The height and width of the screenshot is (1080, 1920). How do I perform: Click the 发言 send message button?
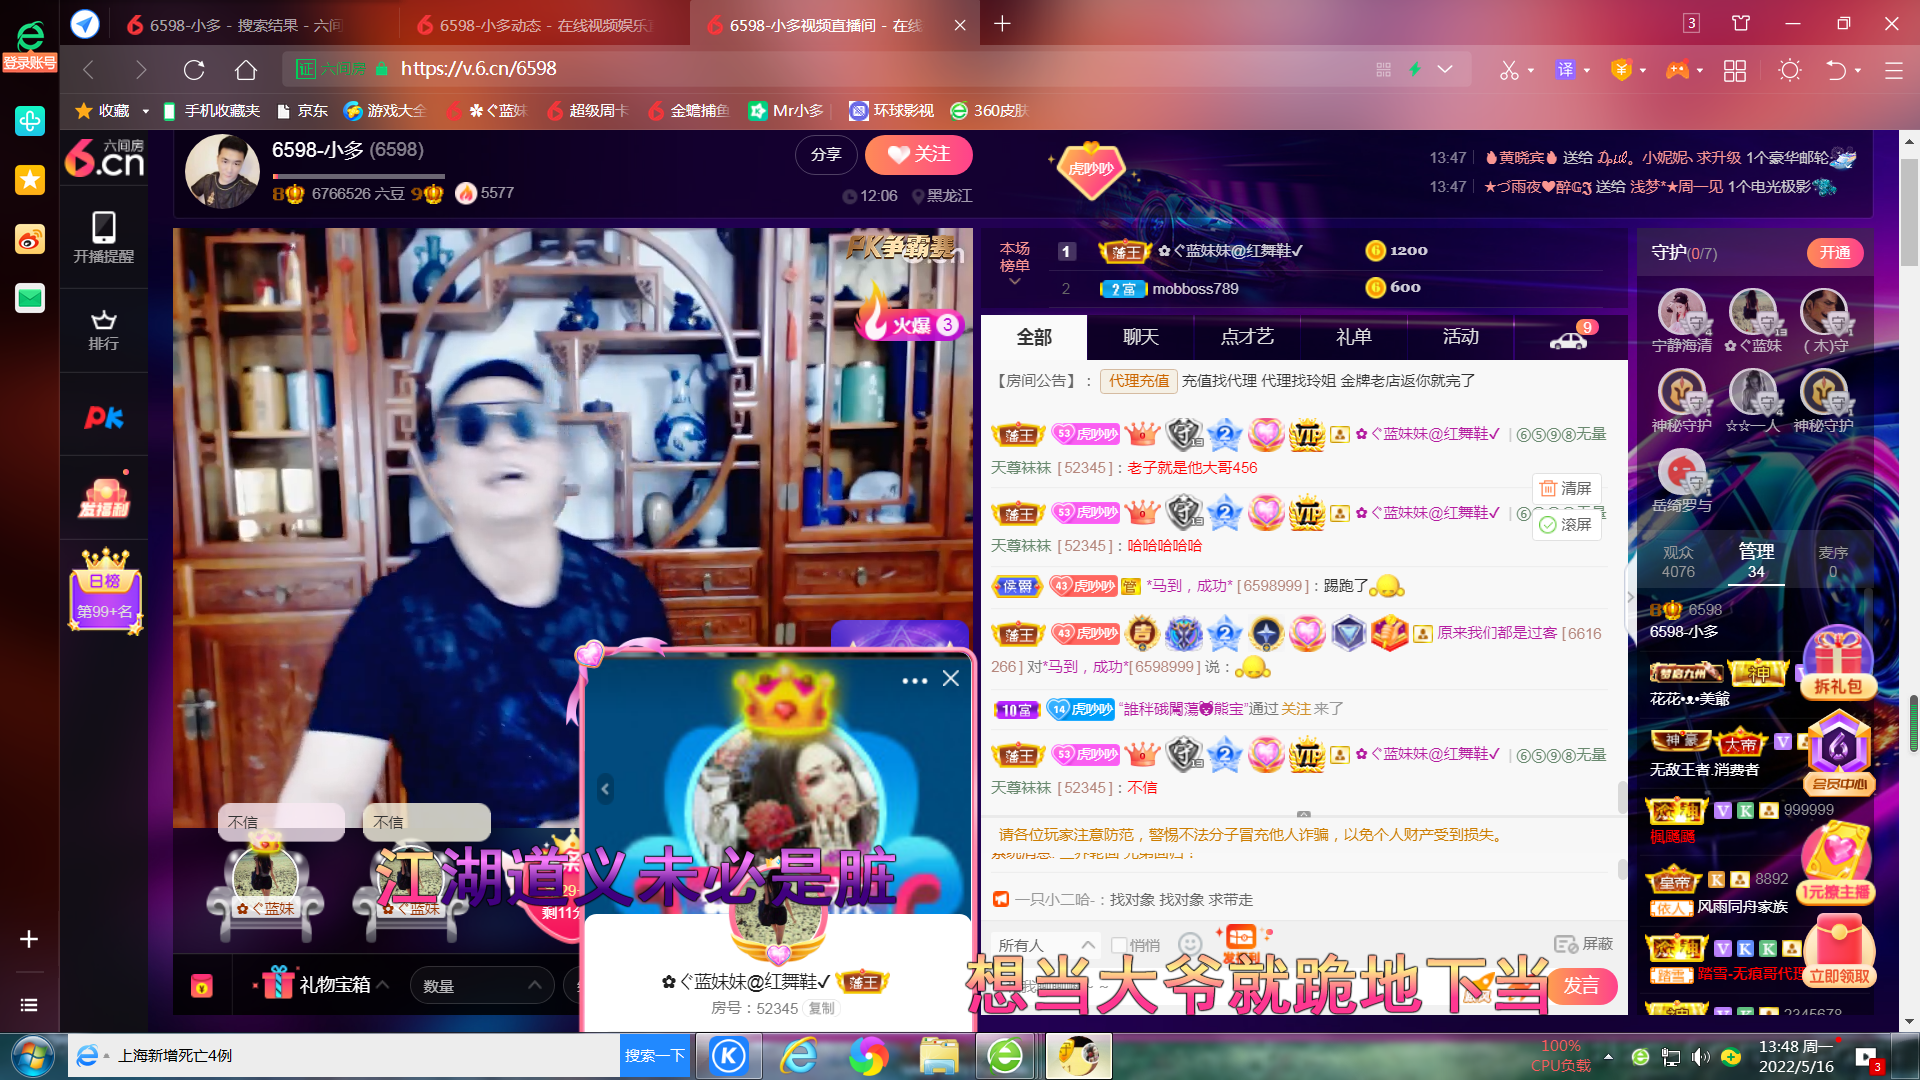click(x=1581, y=986)
